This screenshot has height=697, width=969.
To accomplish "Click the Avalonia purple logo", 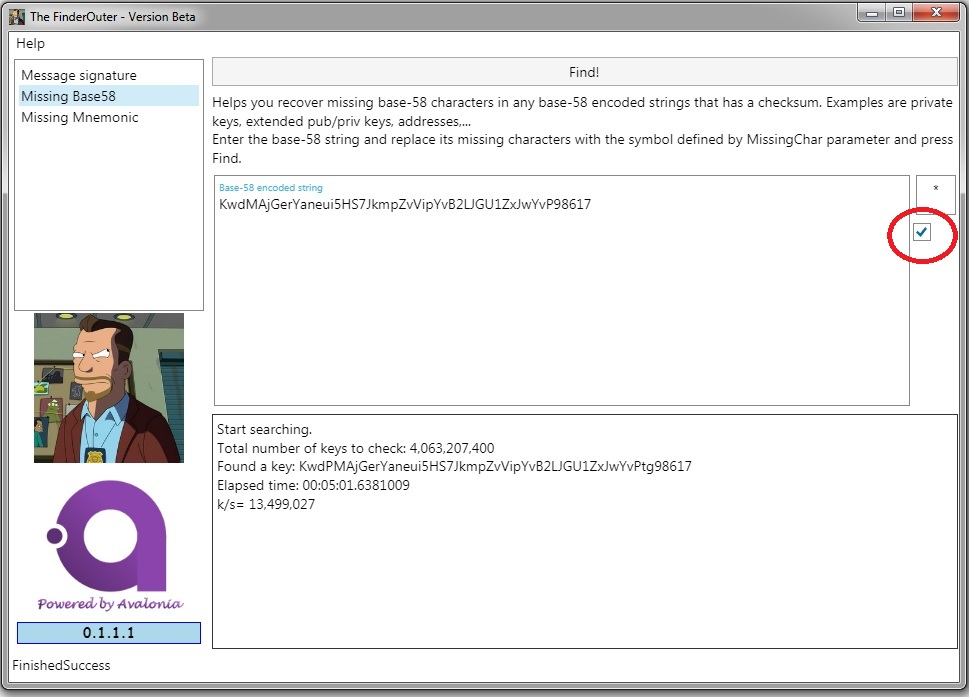I will pyautogui.click(x=108, y=536).
